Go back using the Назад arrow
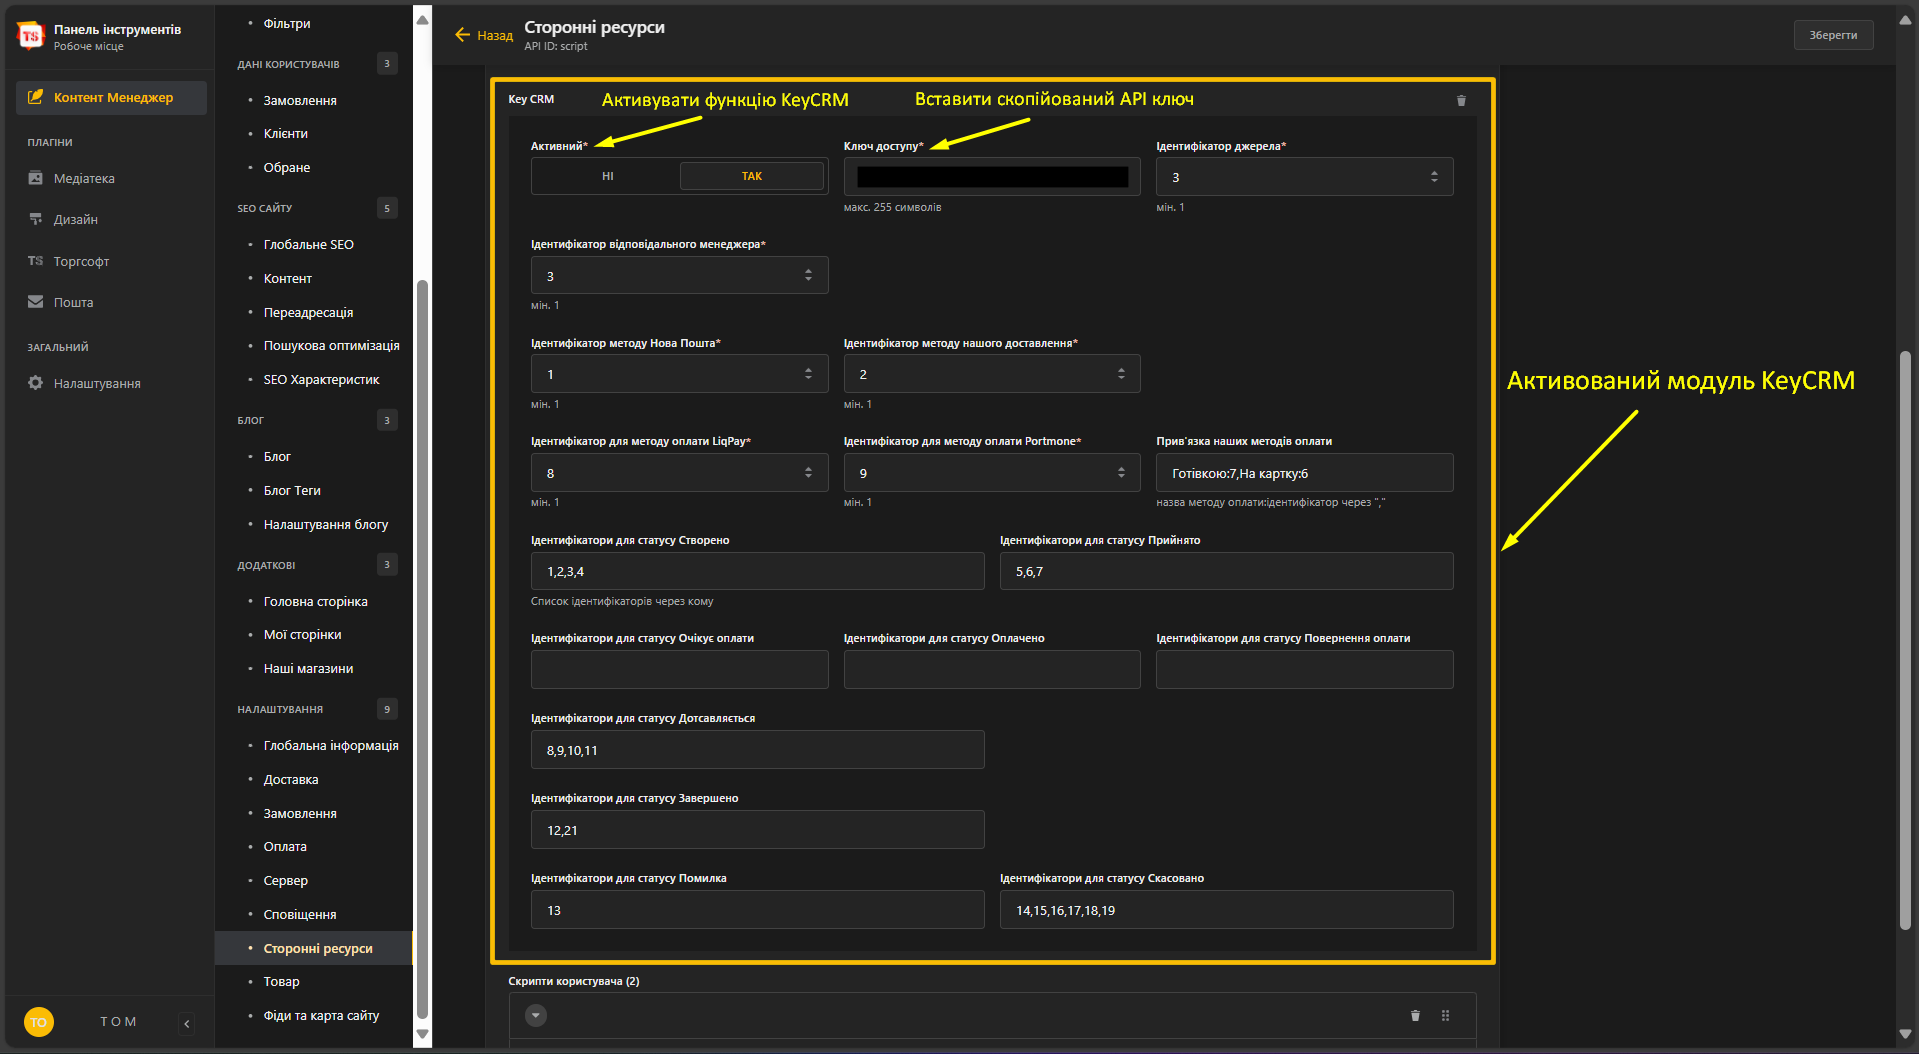 [x=462, y=35]
